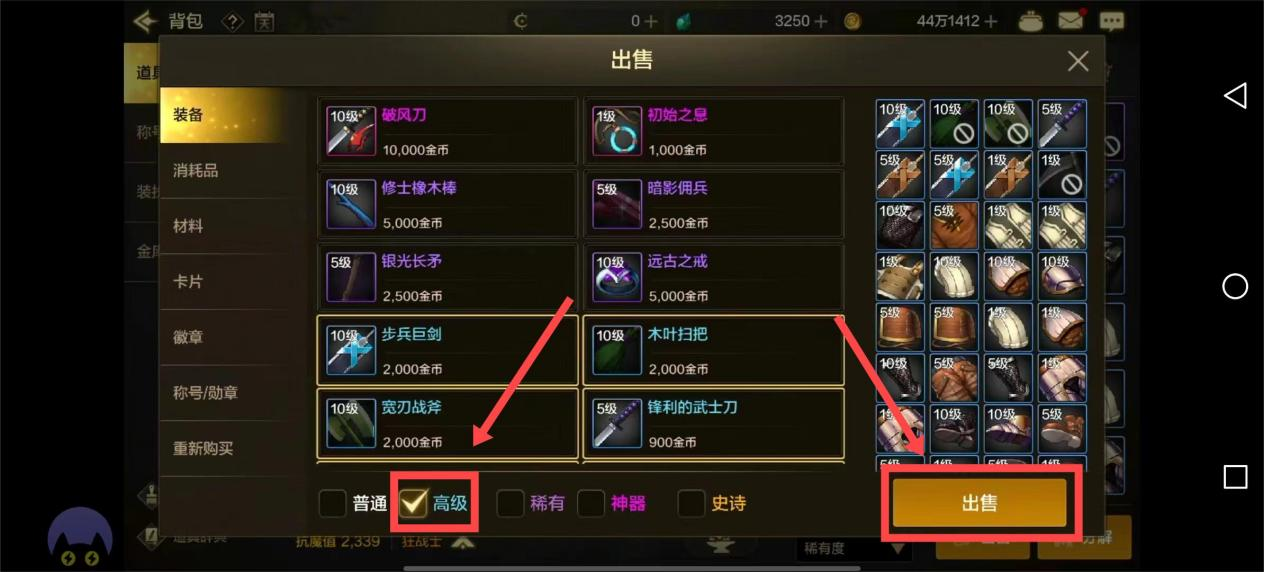Click the plus beside 3250 gems

tap(822, 21)
